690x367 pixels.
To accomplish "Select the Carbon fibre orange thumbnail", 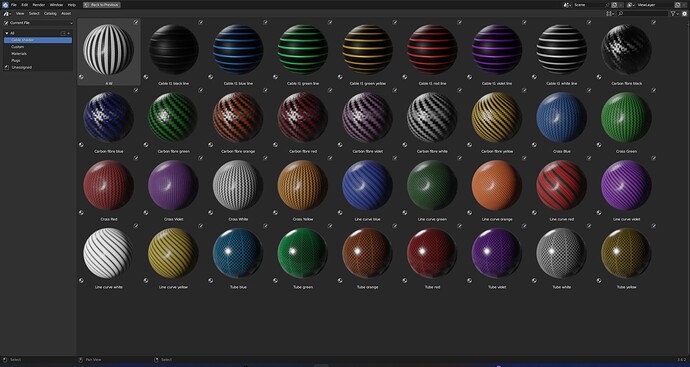I will [x=238, y=117].
